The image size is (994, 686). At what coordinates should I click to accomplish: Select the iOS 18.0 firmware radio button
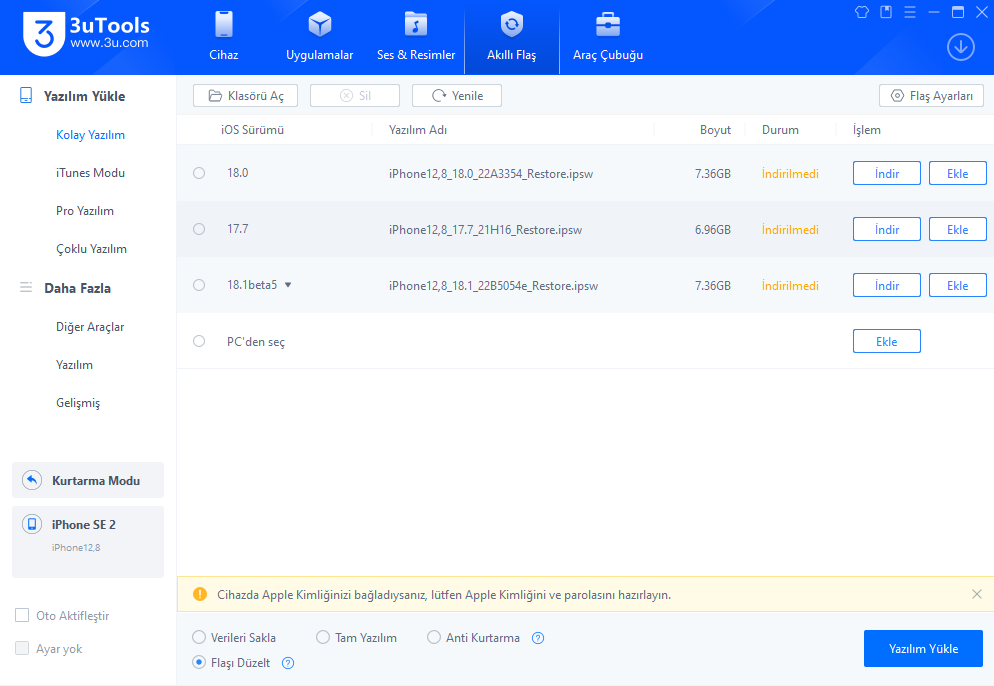click(199, 173)
